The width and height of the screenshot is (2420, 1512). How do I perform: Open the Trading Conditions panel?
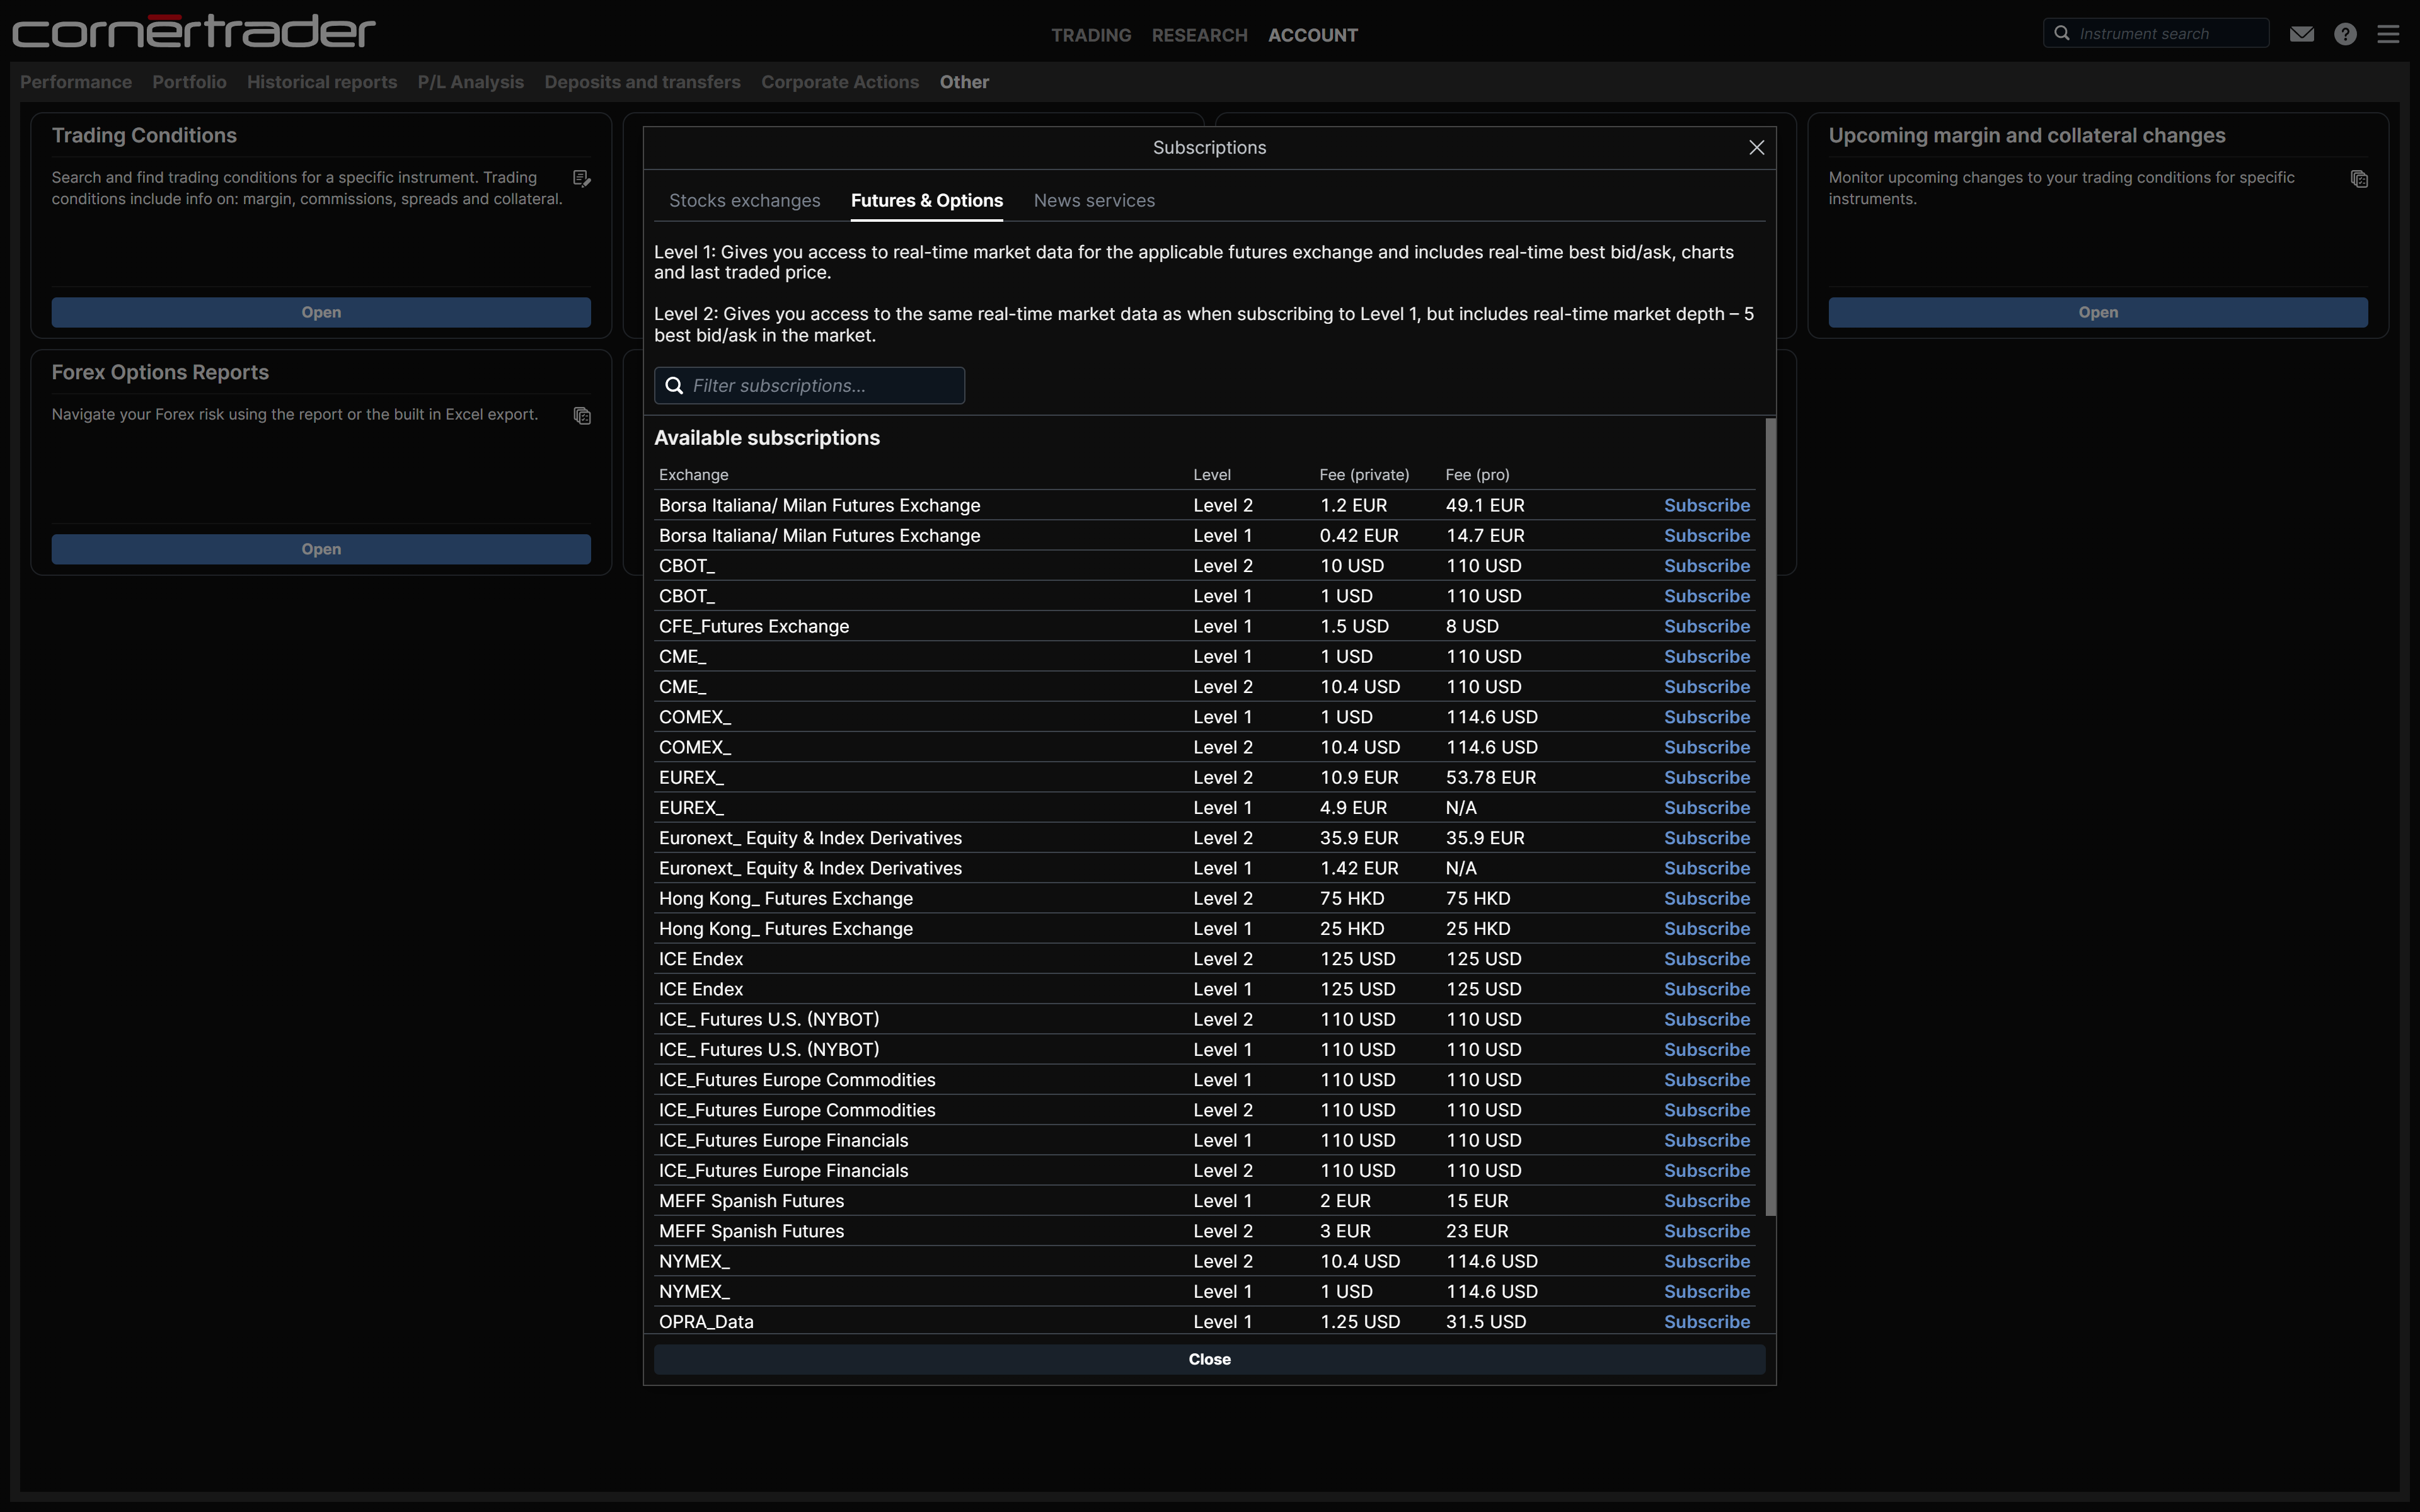[321, 313]
